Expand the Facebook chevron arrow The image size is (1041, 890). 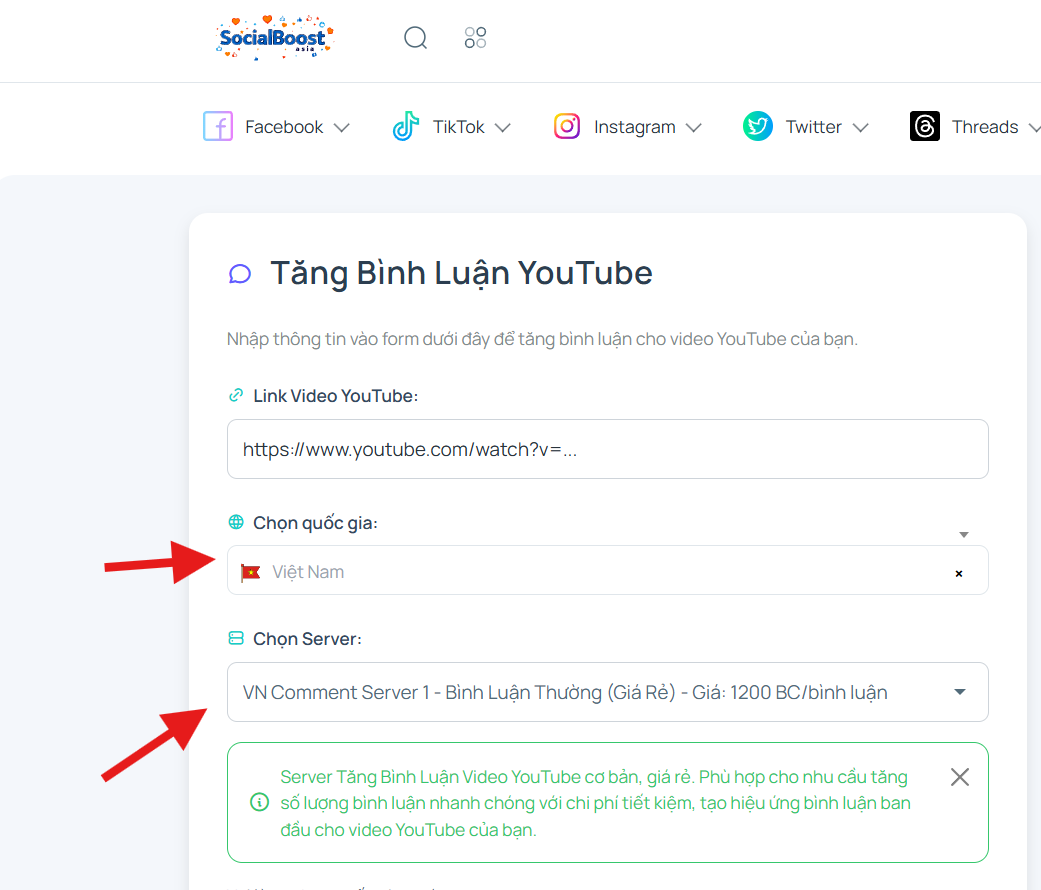[341, 127]
